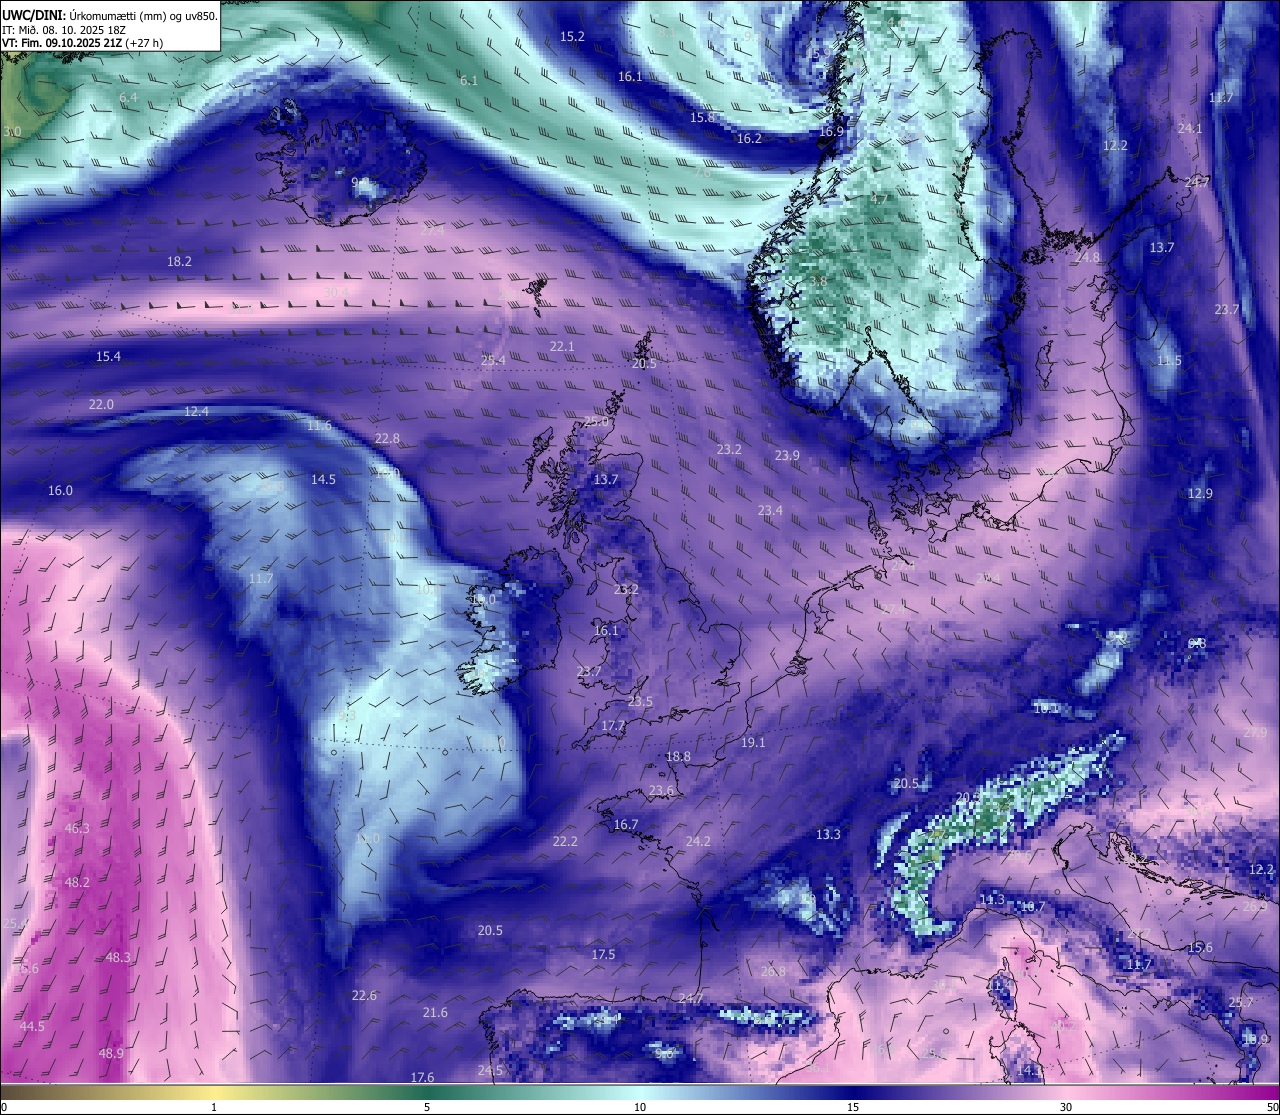Click the 25.7 map value
The height and width of the screenshot is (1115, 1280).
1240,1002
